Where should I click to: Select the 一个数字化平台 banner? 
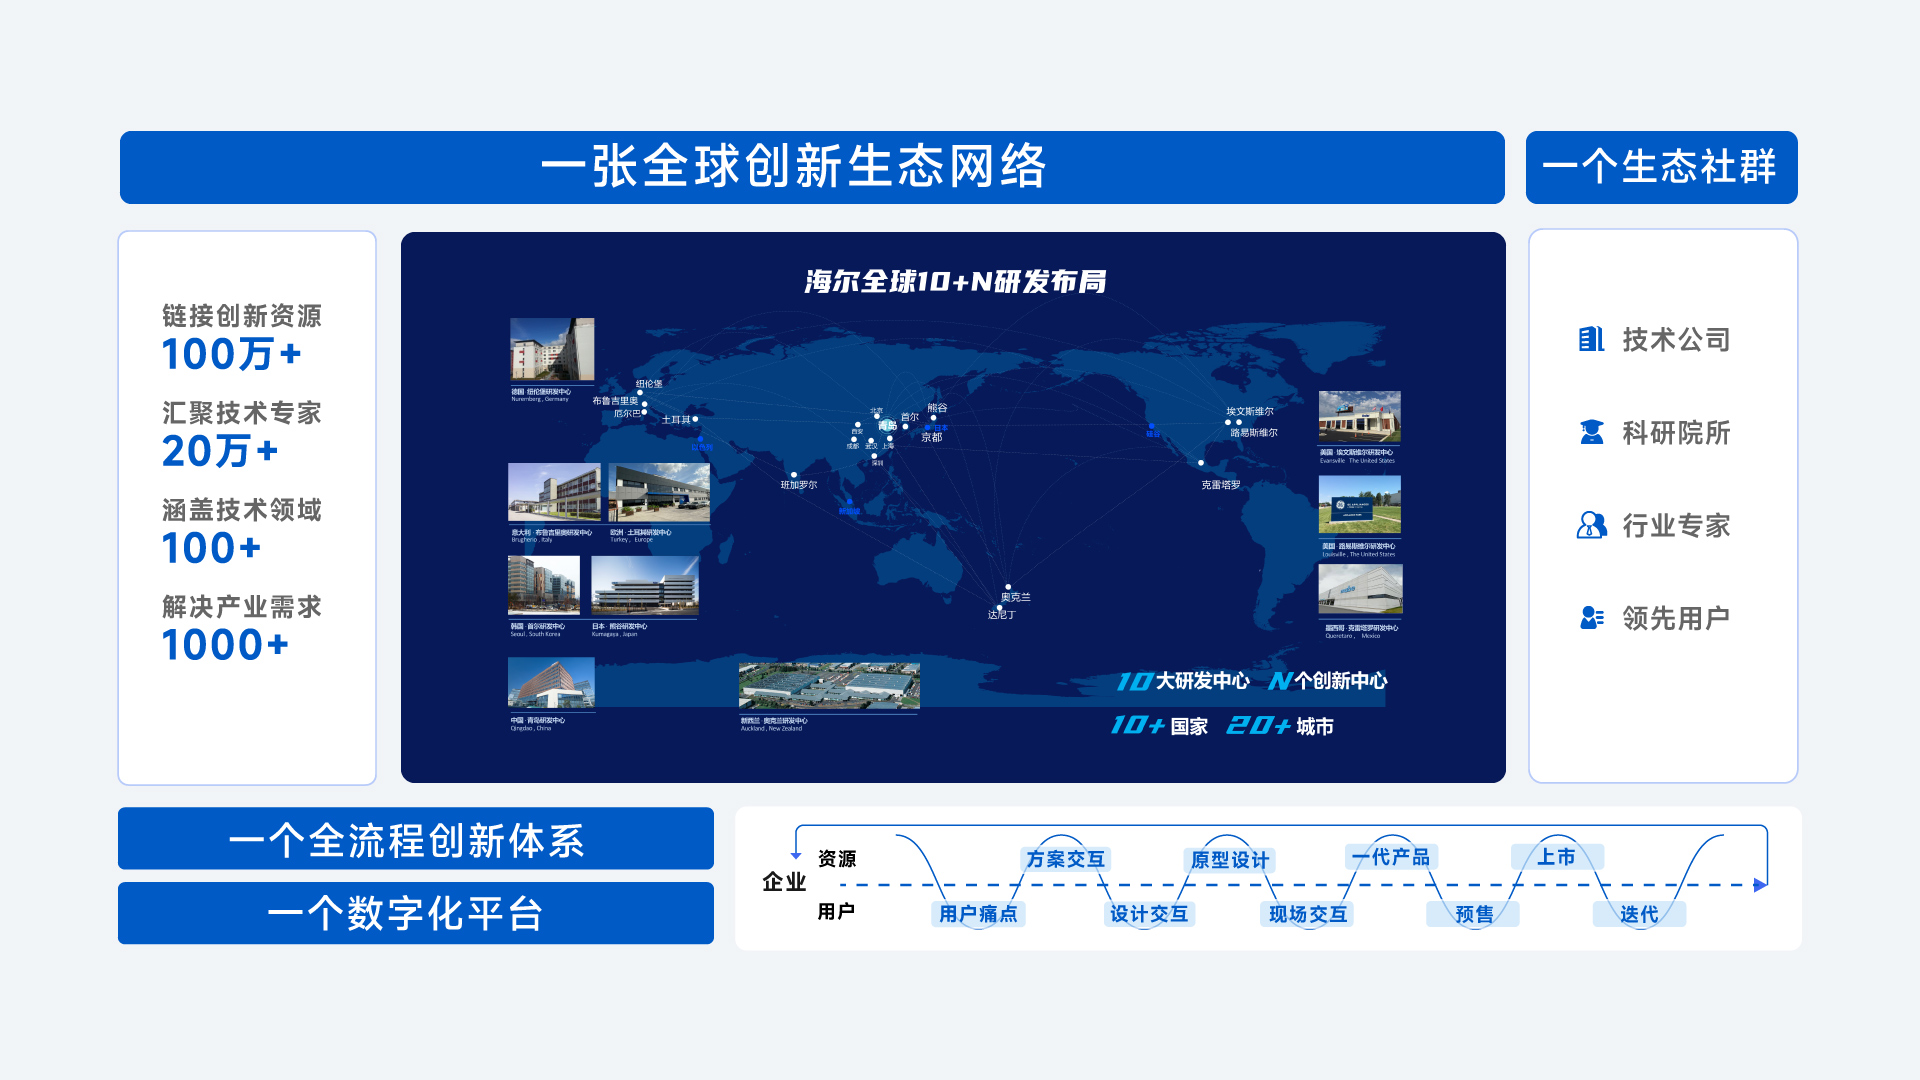point(416,913)
